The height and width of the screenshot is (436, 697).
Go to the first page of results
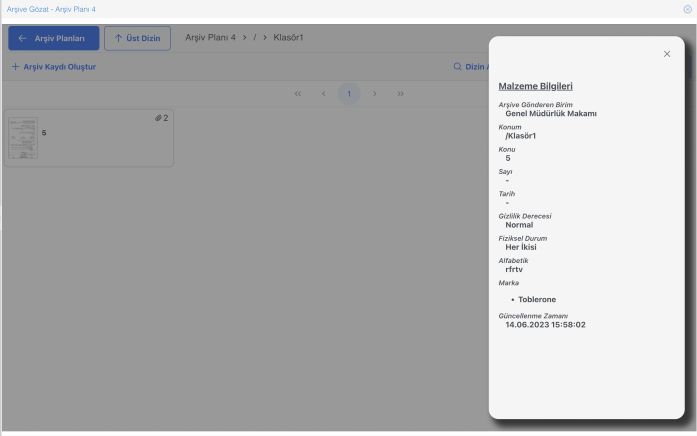pyautogui.click(x=298, y=93)
